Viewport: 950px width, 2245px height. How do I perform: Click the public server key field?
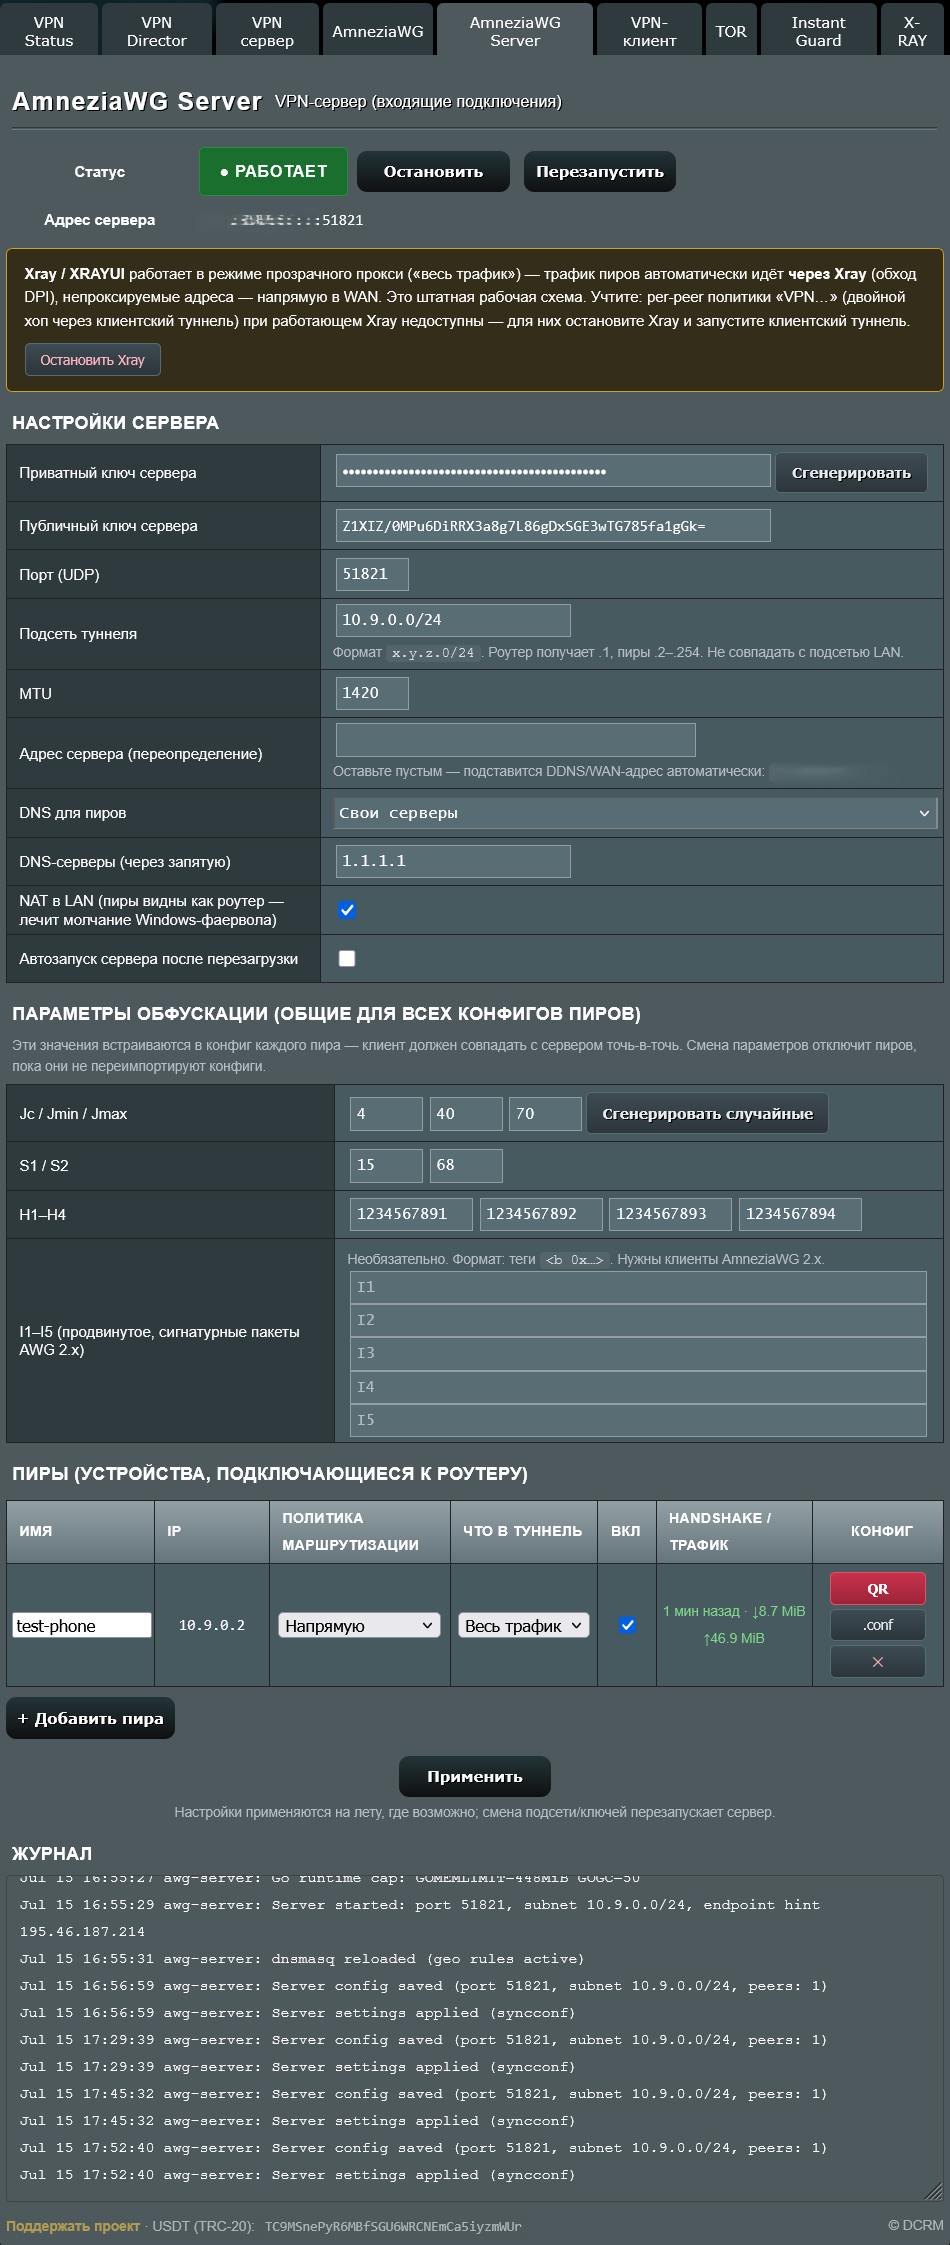(x=553, y=525)
